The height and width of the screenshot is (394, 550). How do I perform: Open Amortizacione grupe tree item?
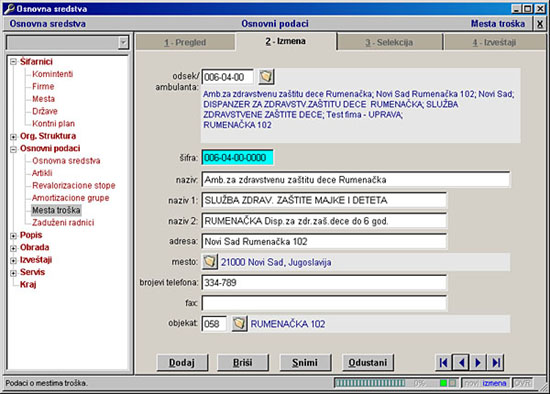coord(71,198)
